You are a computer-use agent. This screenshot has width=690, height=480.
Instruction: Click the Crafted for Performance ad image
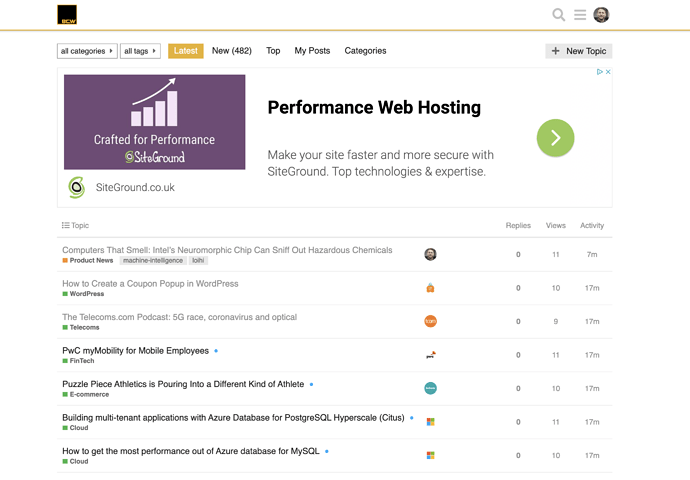(x=154, y=122)
